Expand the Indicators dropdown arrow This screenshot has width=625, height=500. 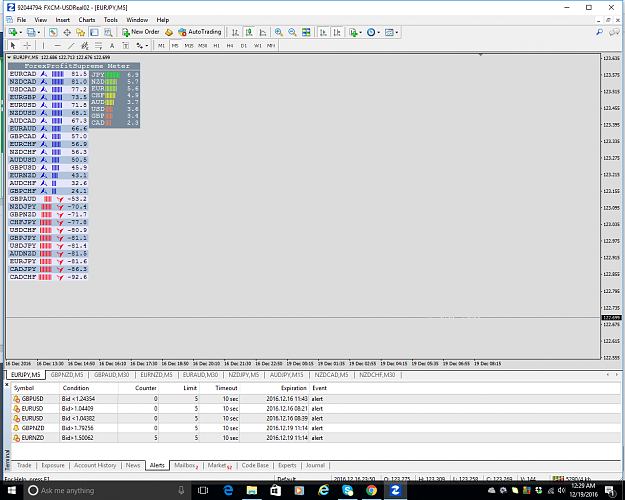(x=360, y=33)
